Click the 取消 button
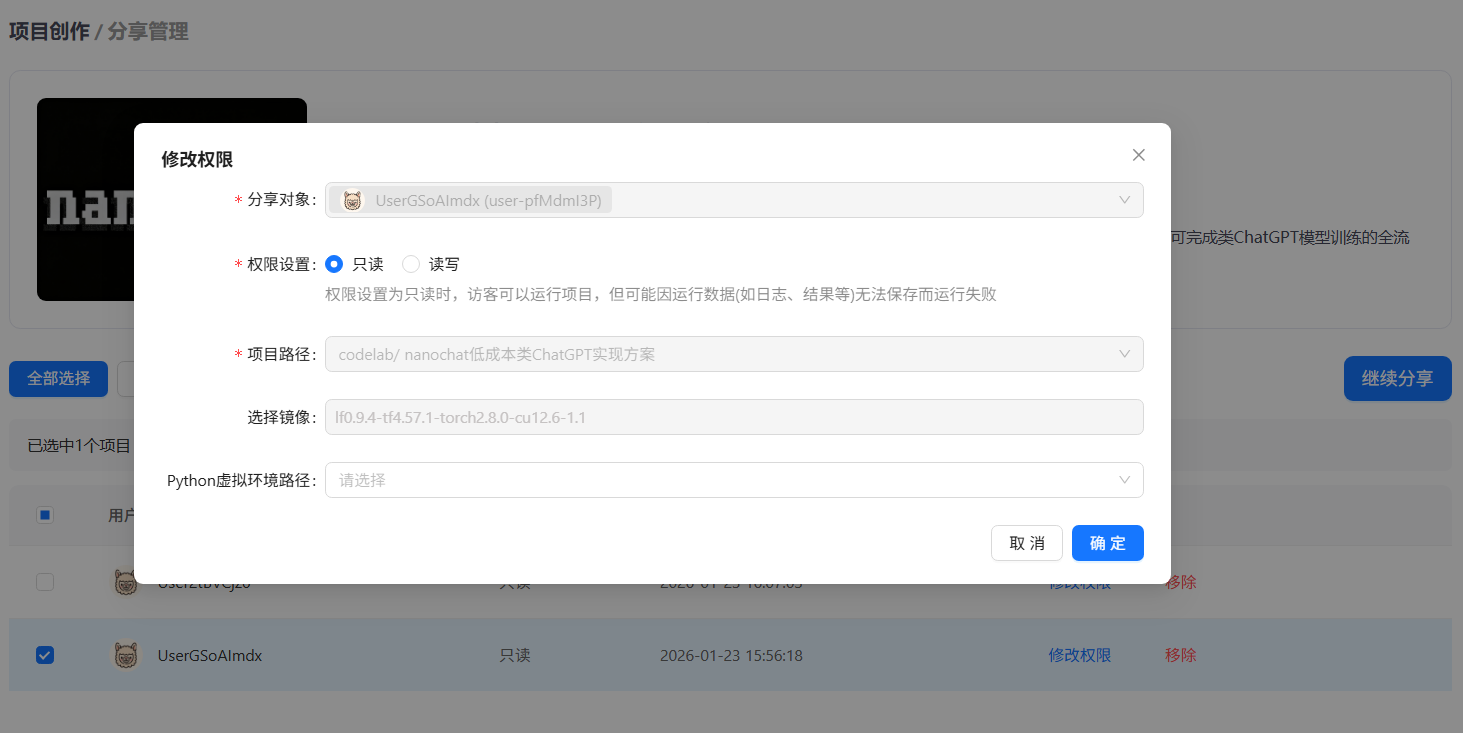Viewport: 1463px width, 733px height. [1026, 543]
